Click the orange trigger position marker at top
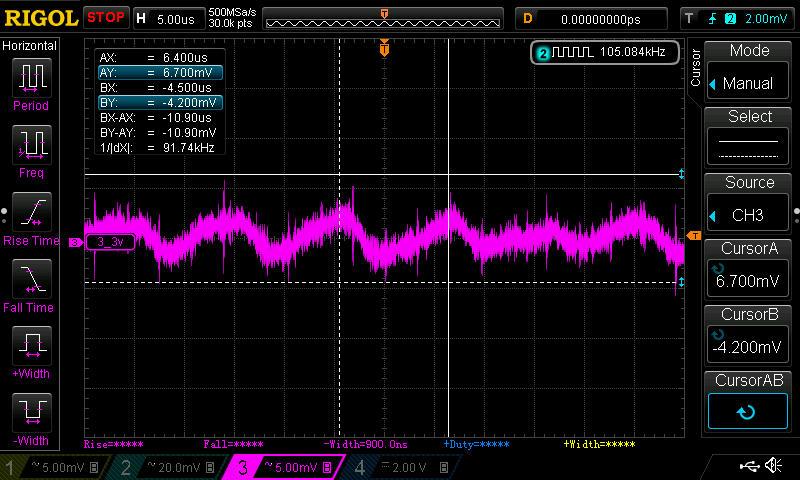800x480 pixels. pyautogui.click(x=385, y=48)
